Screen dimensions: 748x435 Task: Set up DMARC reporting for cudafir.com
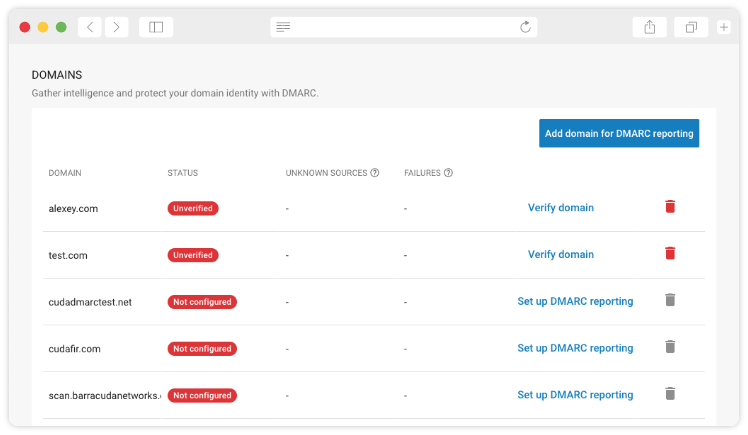point(575,348)
